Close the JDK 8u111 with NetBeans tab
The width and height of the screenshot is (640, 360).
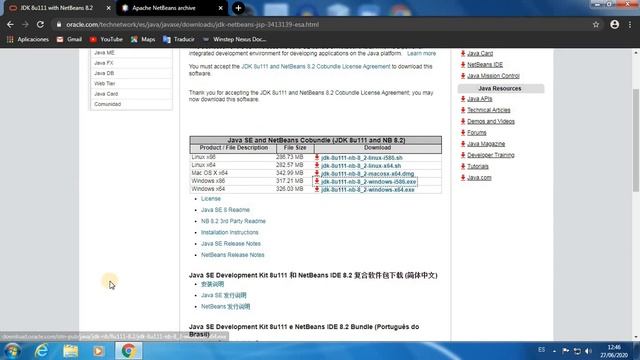coord(108,8)
